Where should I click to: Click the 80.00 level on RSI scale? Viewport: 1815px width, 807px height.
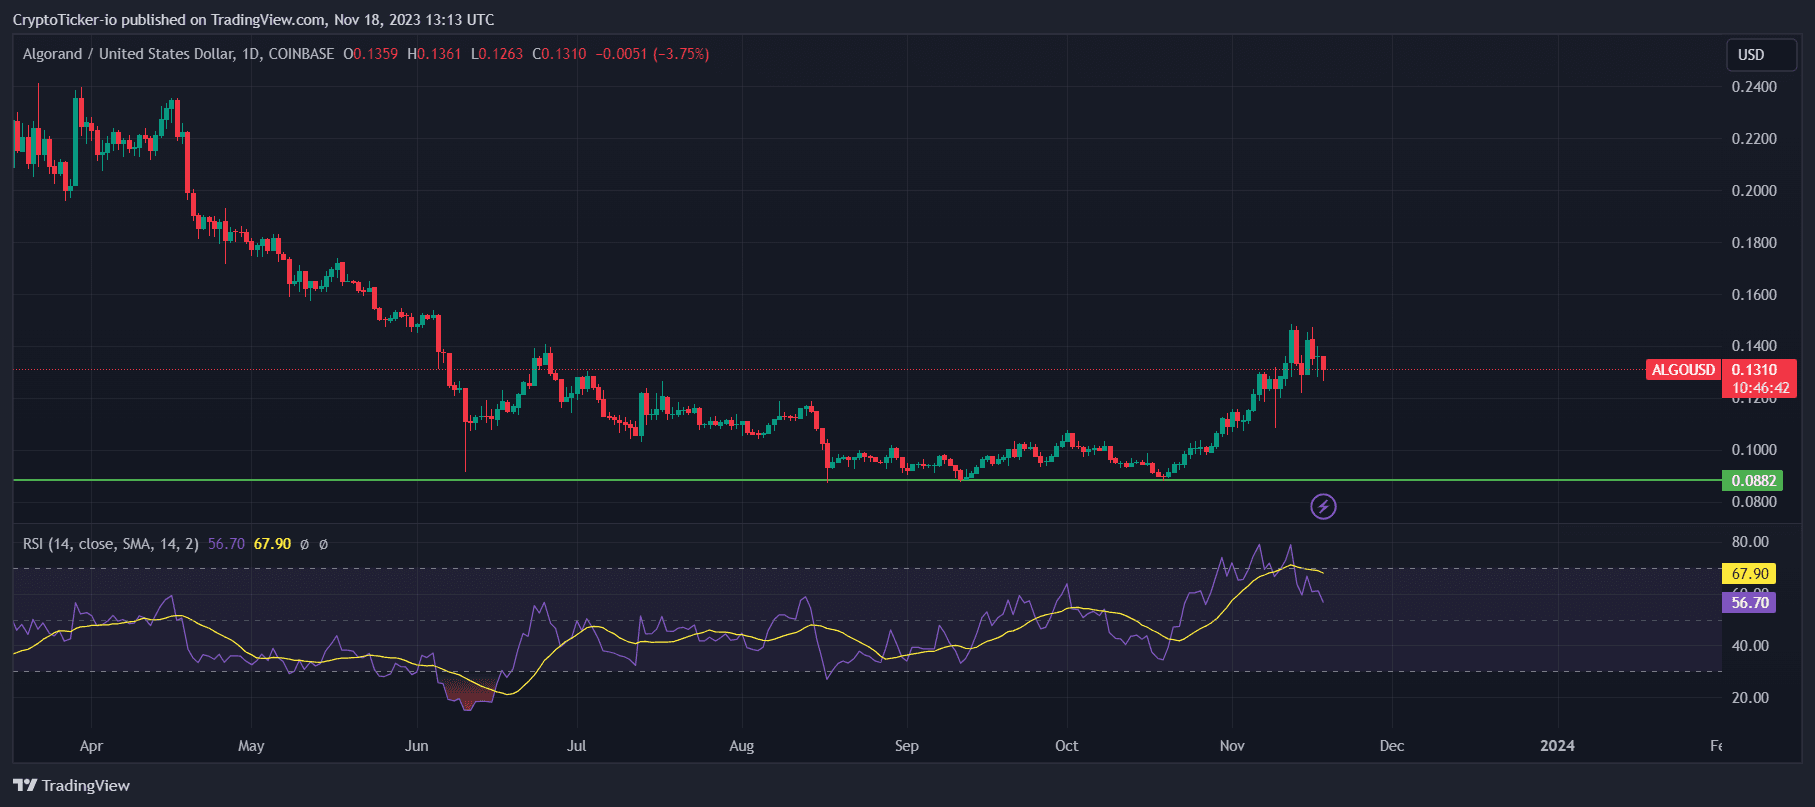pyautogui.click(x=1750, y=542)
